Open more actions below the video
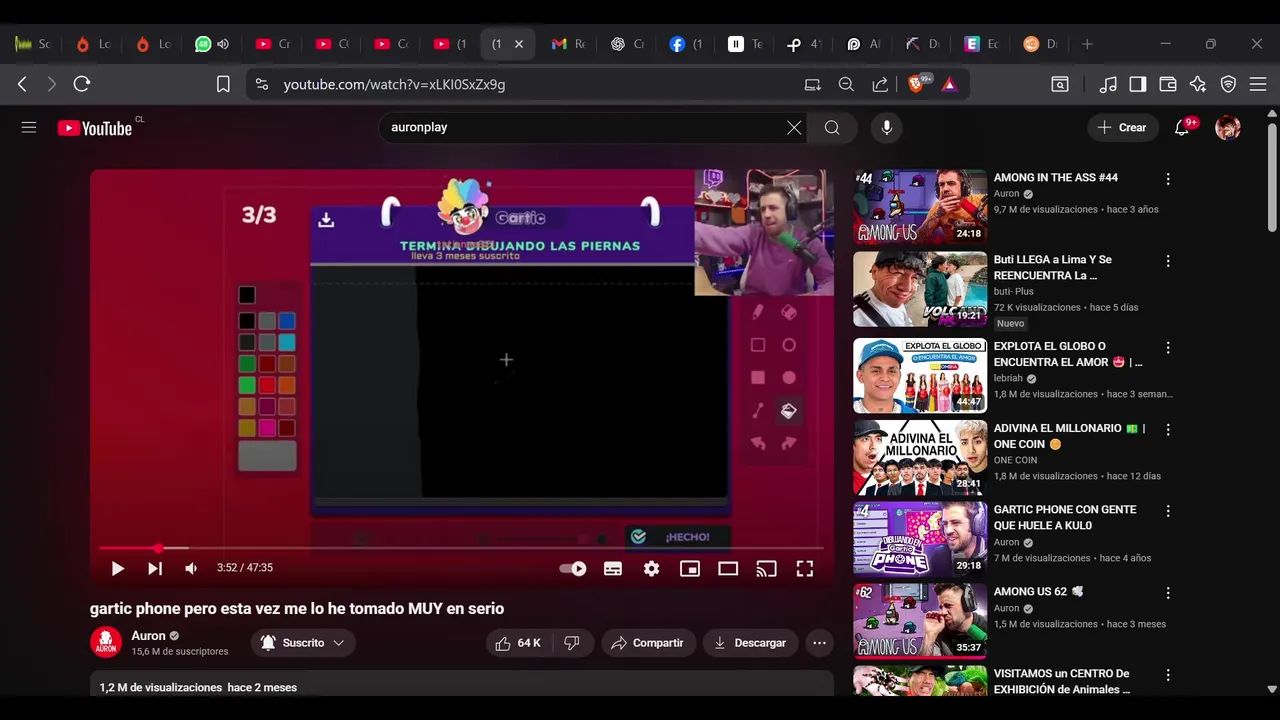The height and width of the screenshot is (720, 1280). point(819,643)
